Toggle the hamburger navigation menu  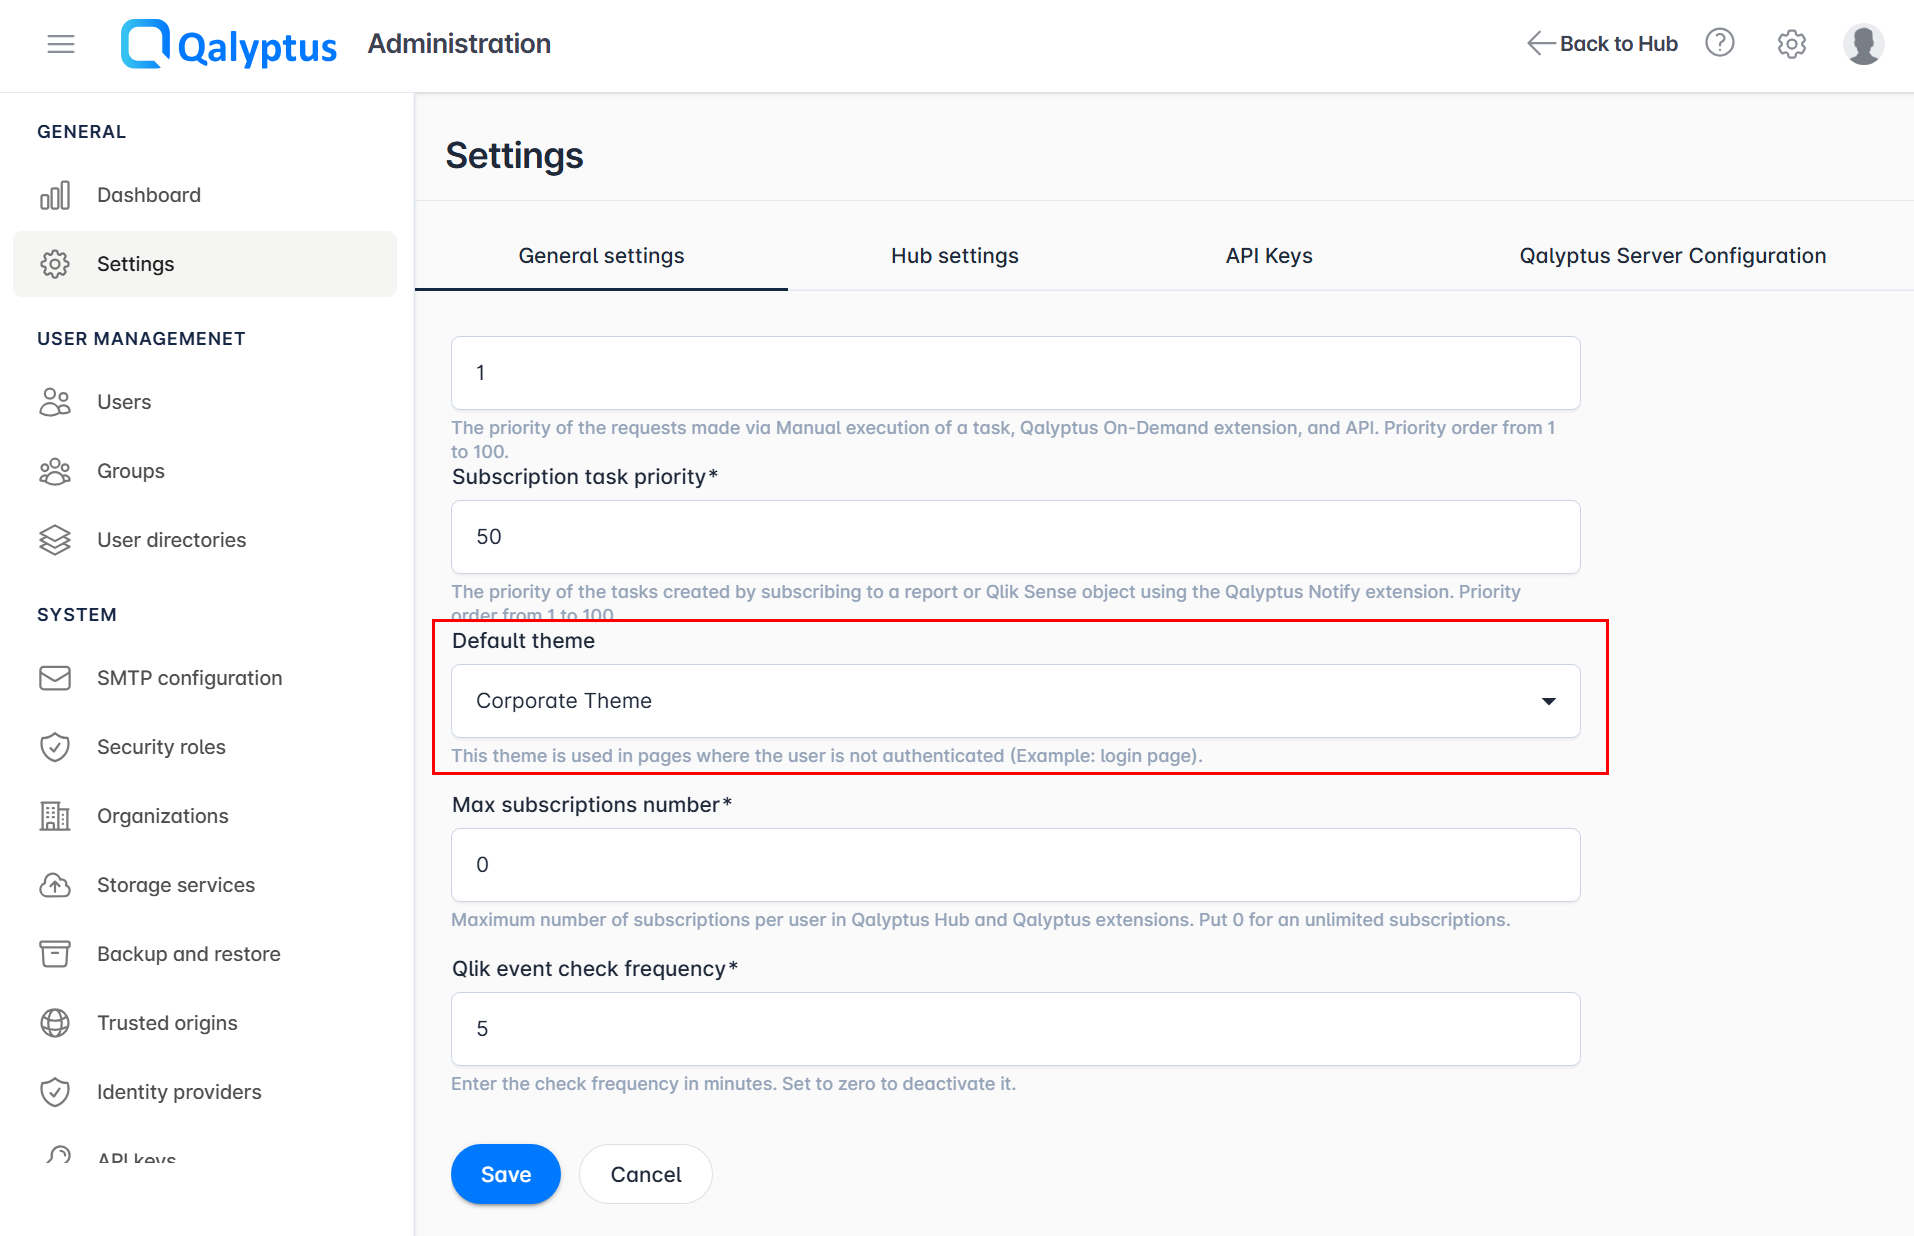click(61, 44)
